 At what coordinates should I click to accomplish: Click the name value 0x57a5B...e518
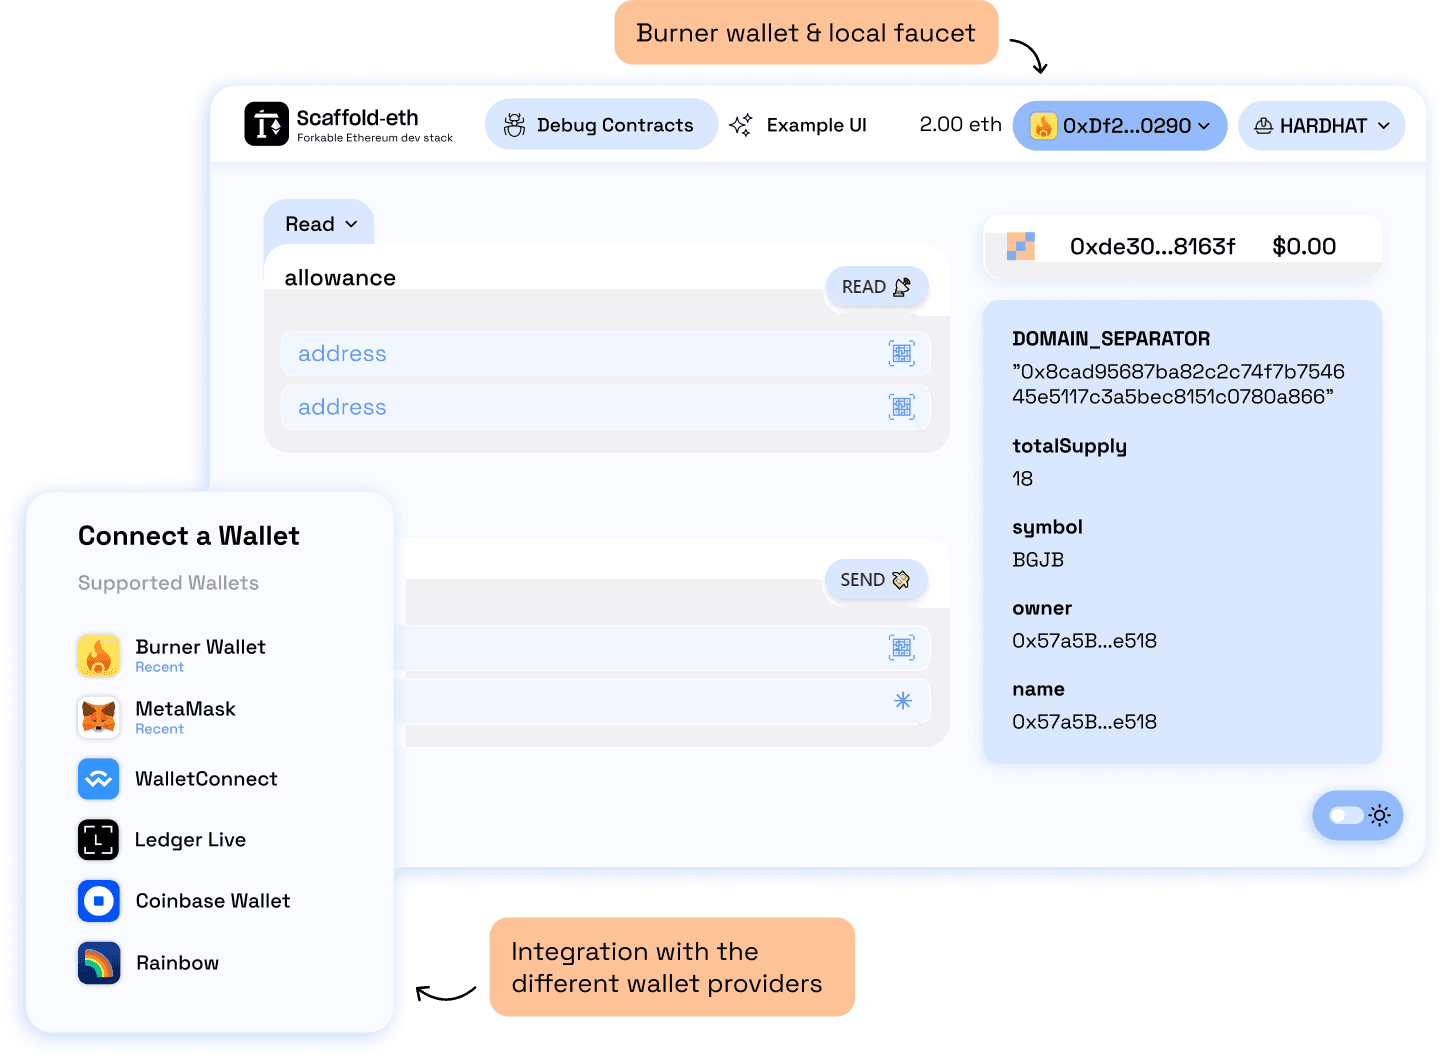click(x=1084, y=722)
